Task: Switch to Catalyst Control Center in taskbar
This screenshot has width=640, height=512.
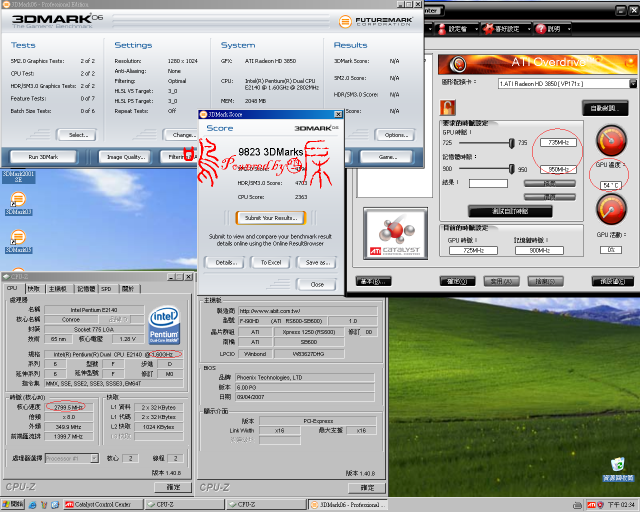Action: (103, 505)
